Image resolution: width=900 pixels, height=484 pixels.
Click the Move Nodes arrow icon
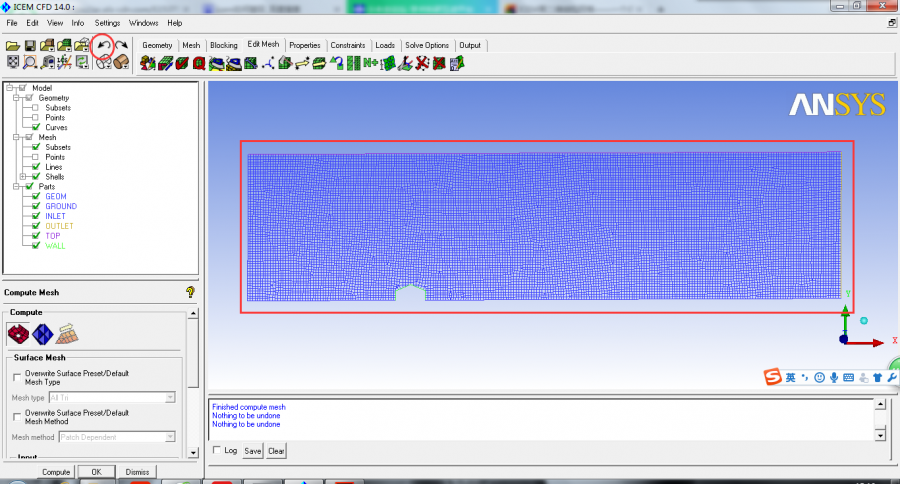(x=302, y=63)
